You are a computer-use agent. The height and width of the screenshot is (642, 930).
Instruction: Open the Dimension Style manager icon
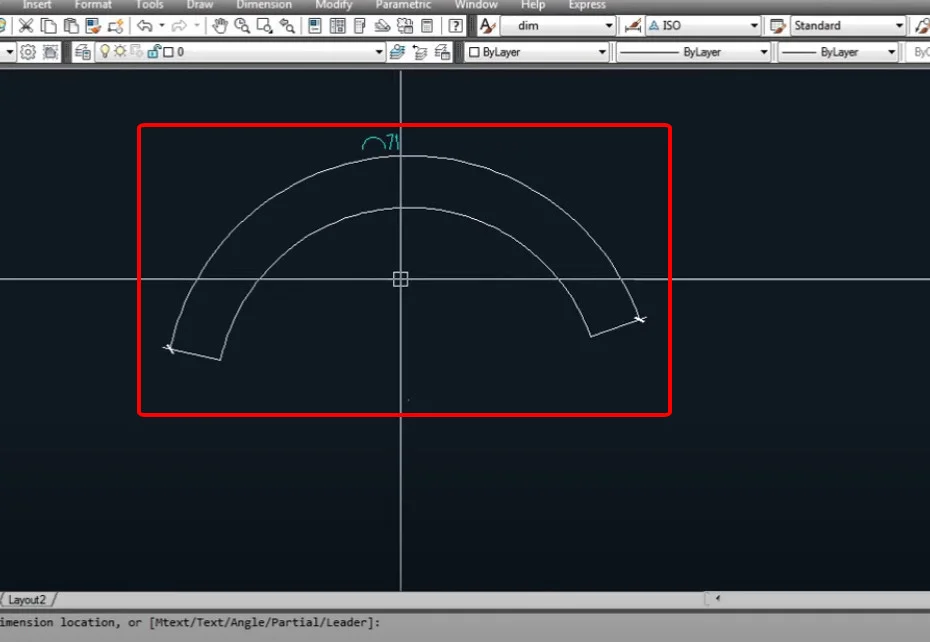point(633,26)
